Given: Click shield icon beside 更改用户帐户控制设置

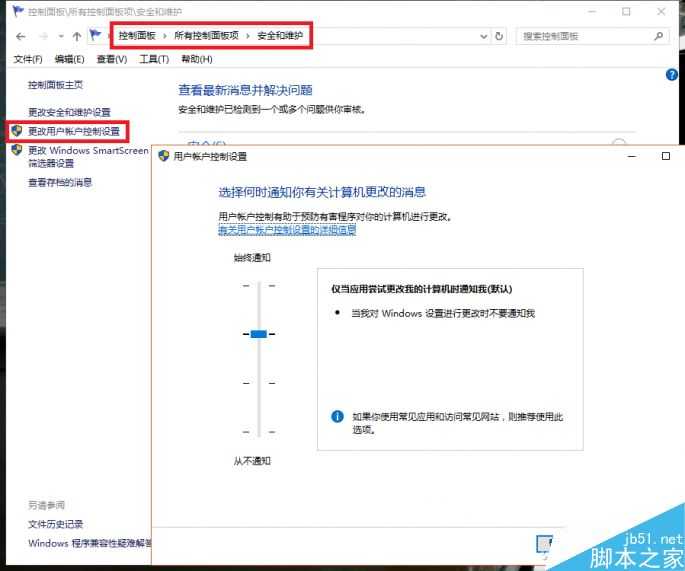Looking at the screenshot, I should point(16,131).
